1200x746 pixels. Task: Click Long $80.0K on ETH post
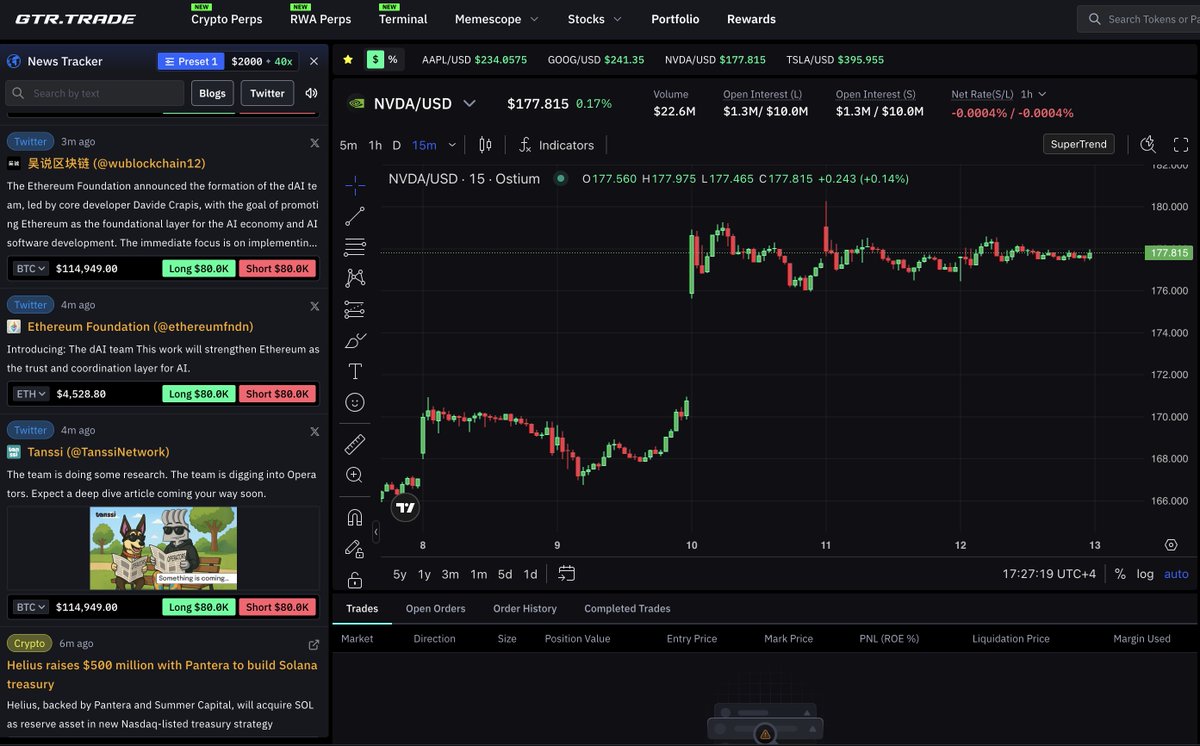(199, 394)
